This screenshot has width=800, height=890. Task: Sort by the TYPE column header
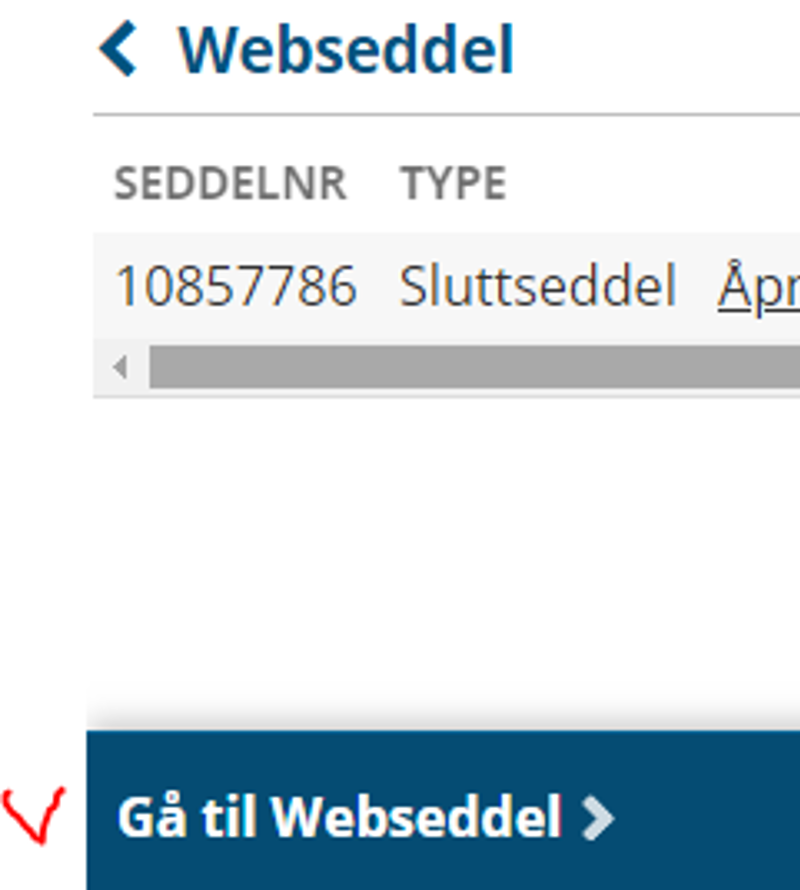(453, 183)
